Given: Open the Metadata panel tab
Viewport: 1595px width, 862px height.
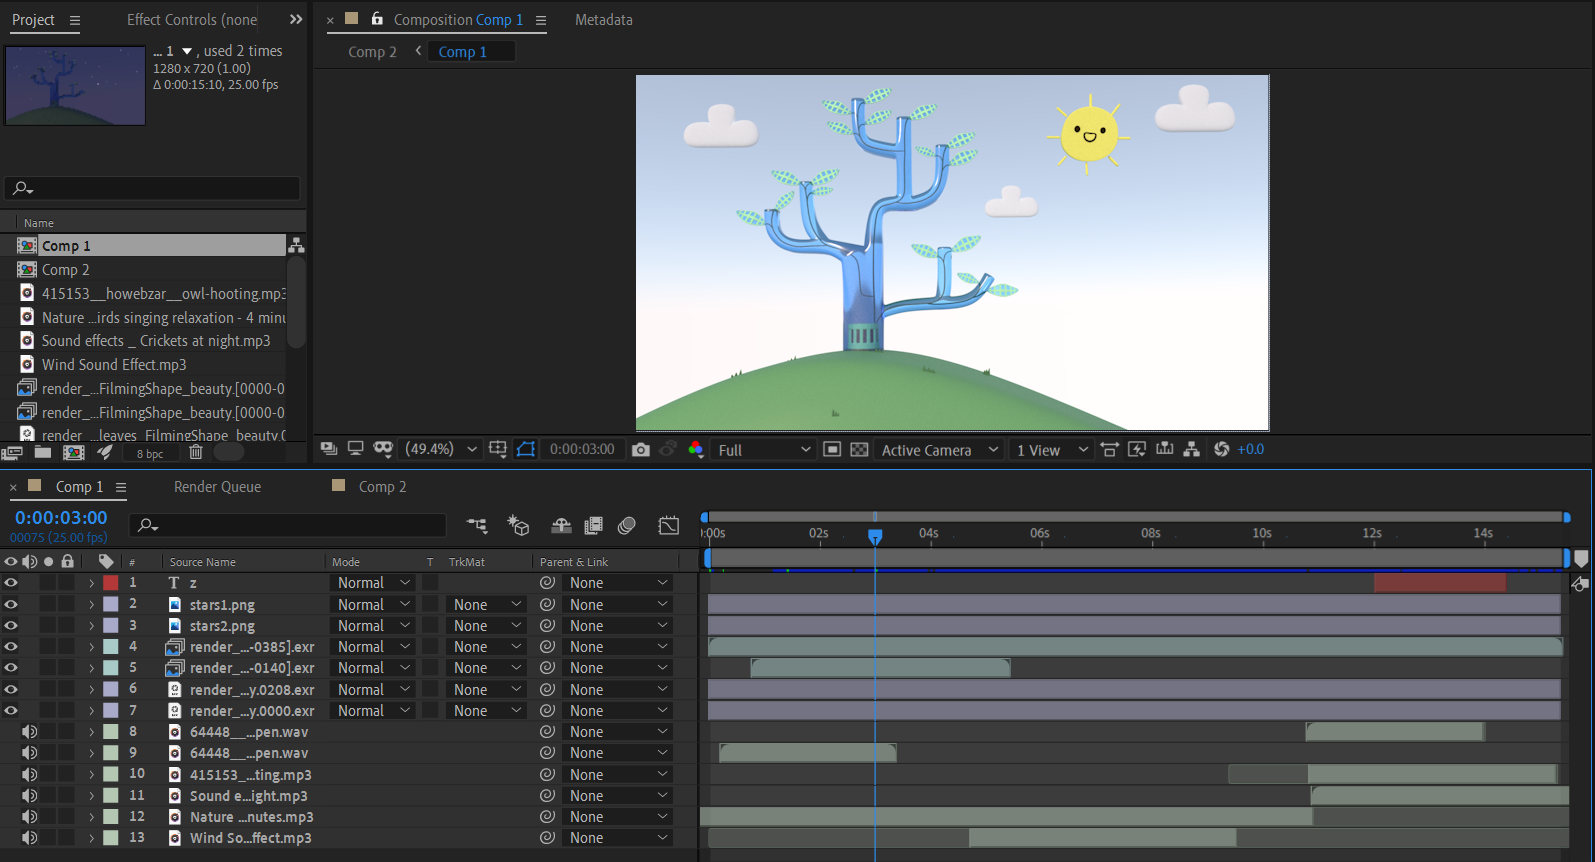Looking at the screenshot, I should click(603, 20).
